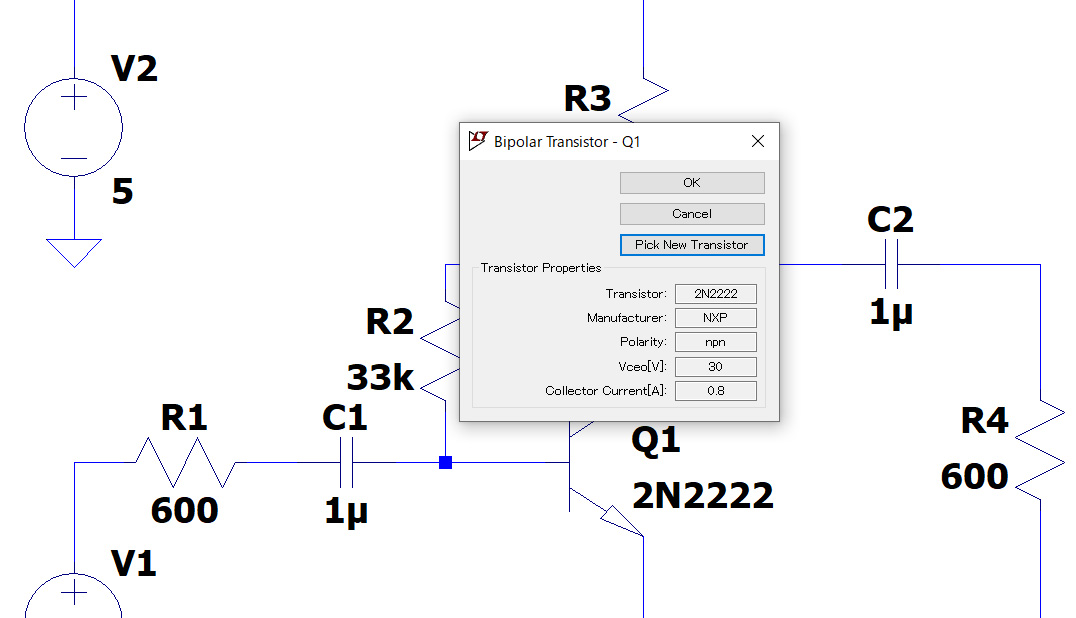Select the Manufacturer field showing NXP
This screenshot has height=618, width=1076.
click(x=716, y=318)
